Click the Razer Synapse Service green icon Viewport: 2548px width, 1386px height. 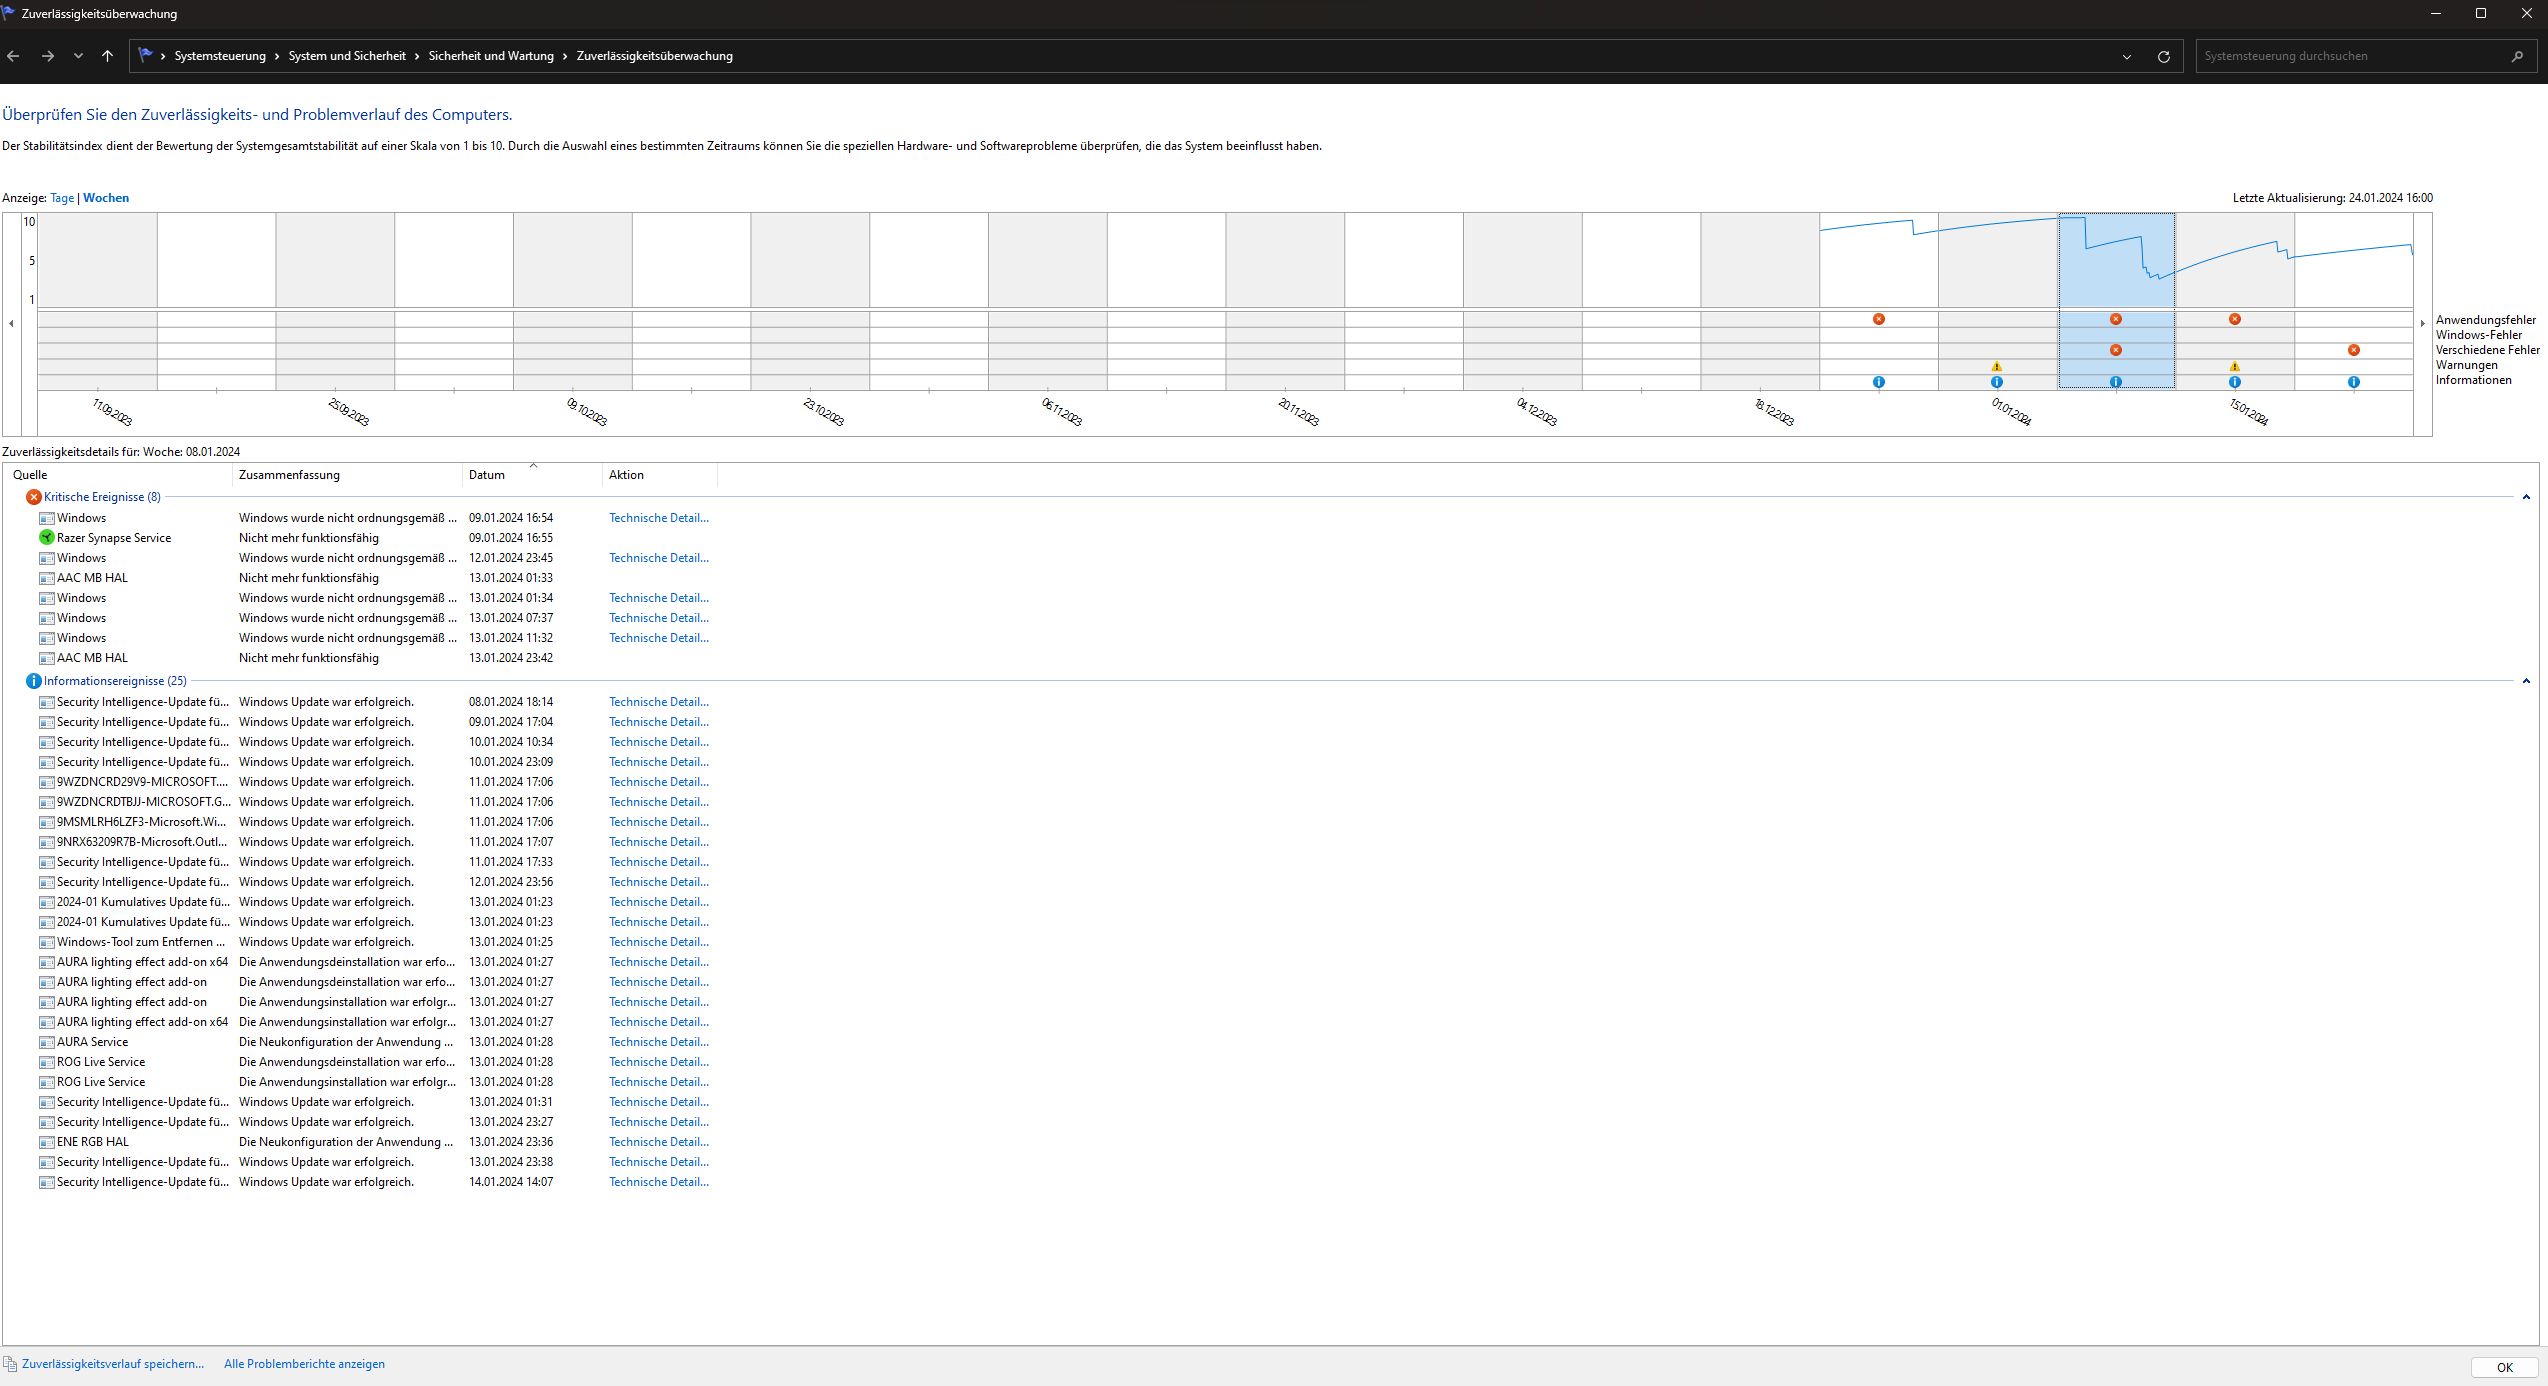46,538
